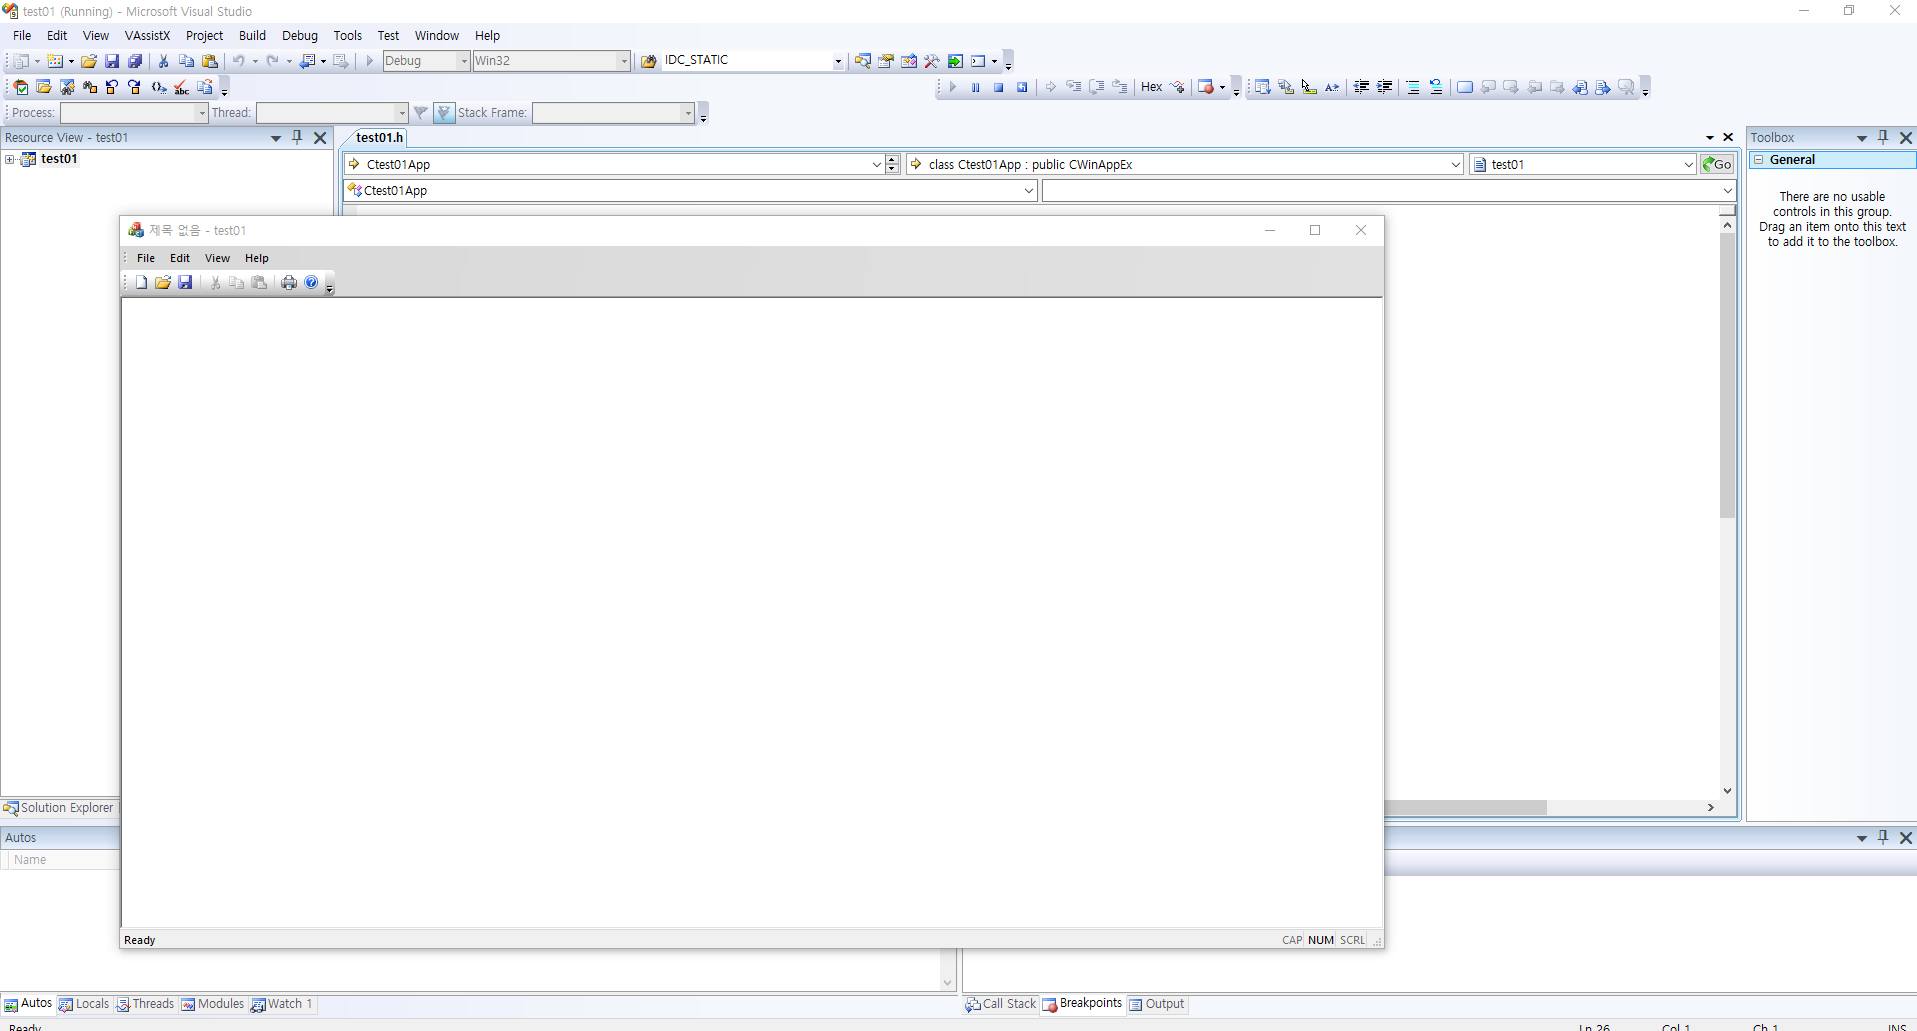Click Open File icon in Visual Studio toolbar
This screenshot has width=1917, height=1031.
89,61
